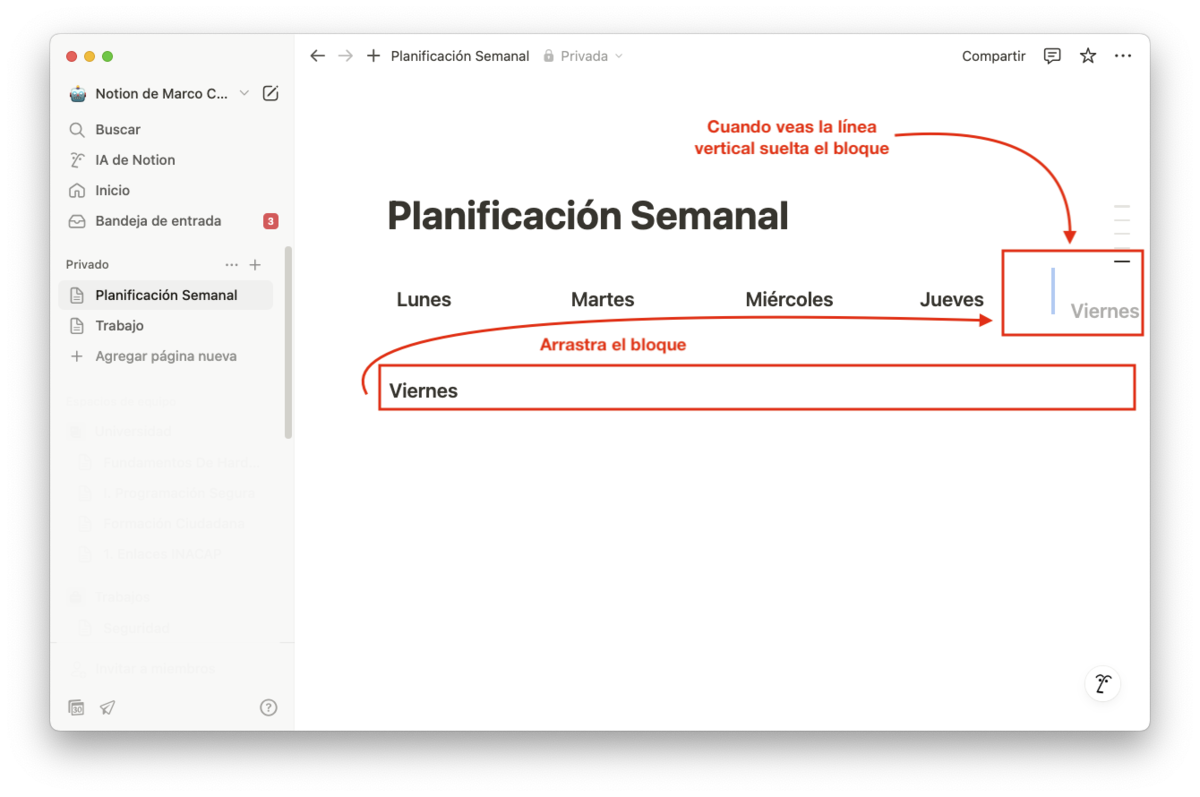Add page to favorites with star icon
Viewport: 1200px width, 797px height.
tap(1088, 56)
